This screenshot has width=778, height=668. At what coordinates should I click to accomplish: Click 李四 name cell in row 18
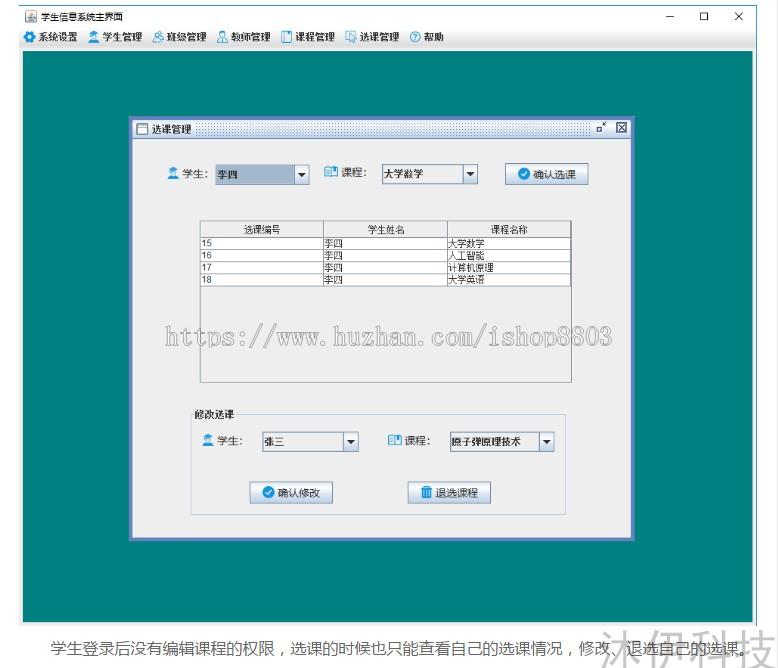tap(386, 280)
